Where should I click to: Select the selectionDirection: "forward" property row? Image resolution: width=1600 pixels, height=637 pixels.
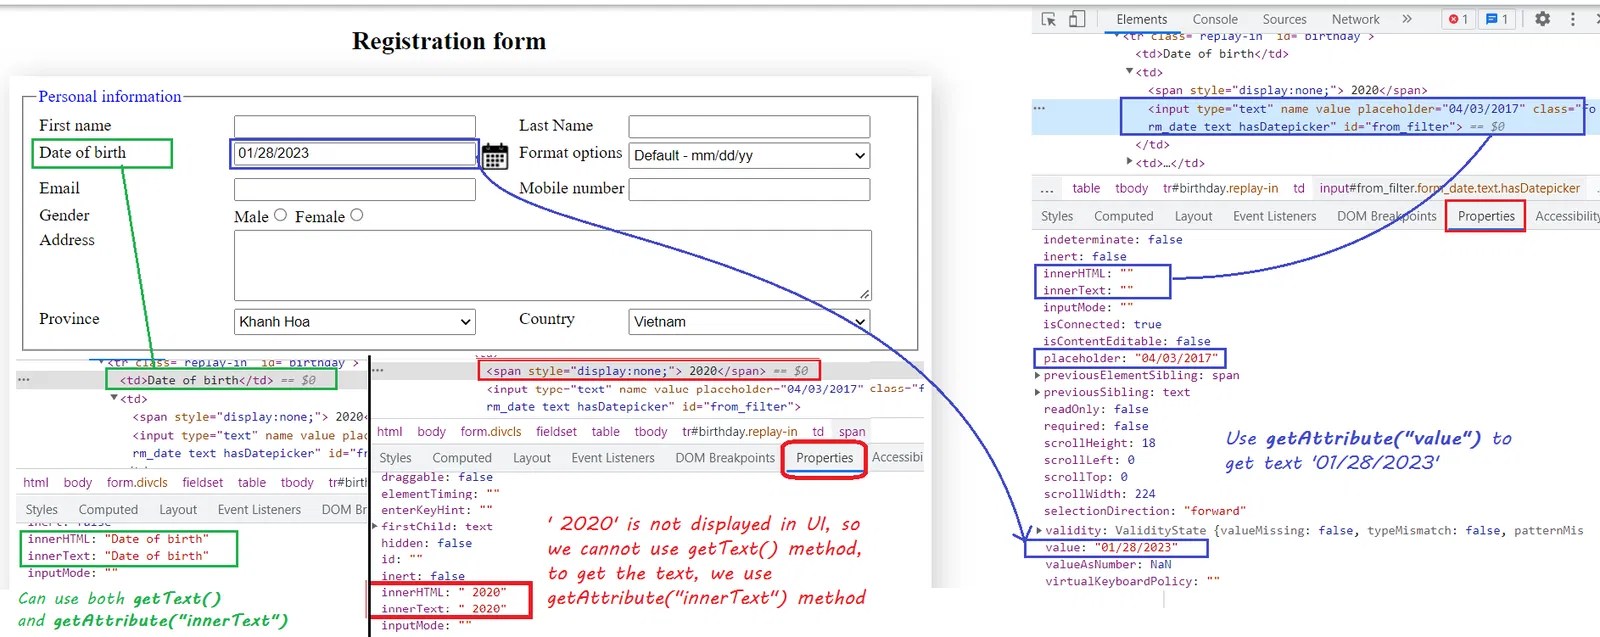click(1144, 511)
